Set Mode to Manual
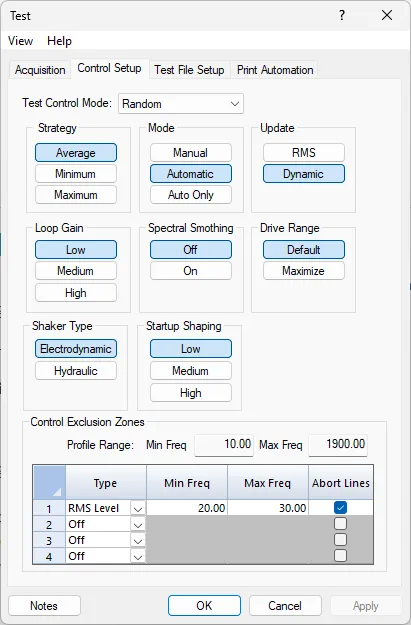Viewport: 411px width, 625px height. pyautogui.click(x=191, y=153)
